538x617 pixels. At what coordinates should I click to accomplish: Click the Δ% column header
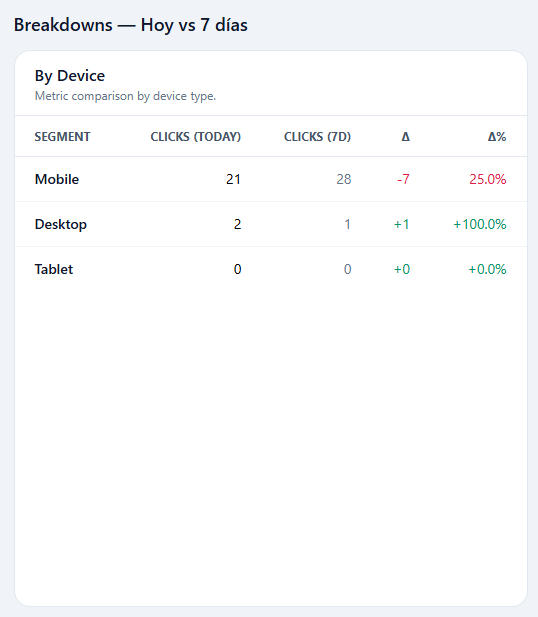pos(497,137)
